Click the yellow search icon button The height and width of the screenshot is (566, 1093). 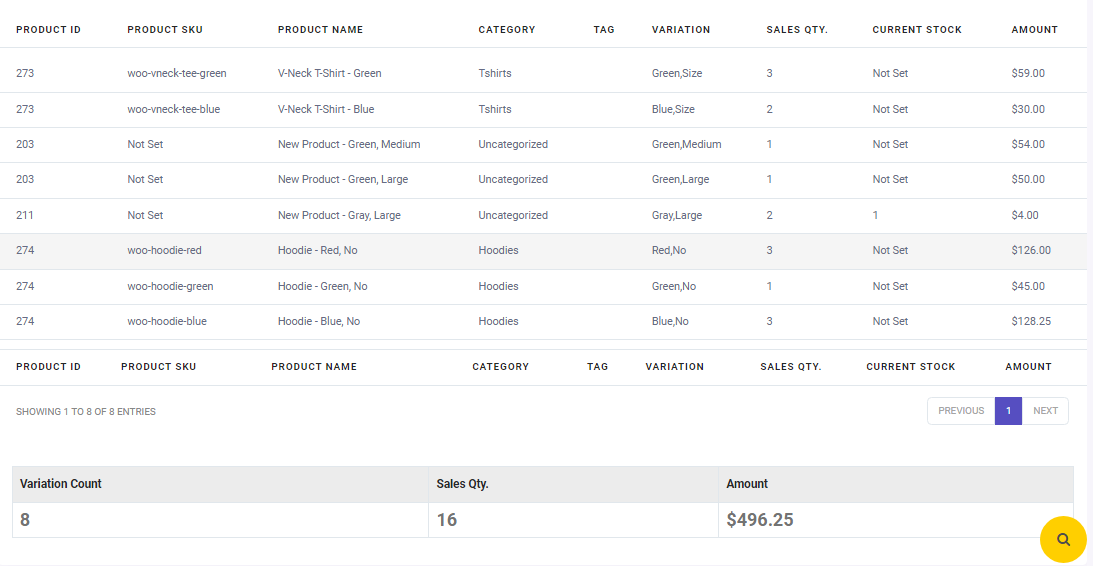(x=1063, y=540)
